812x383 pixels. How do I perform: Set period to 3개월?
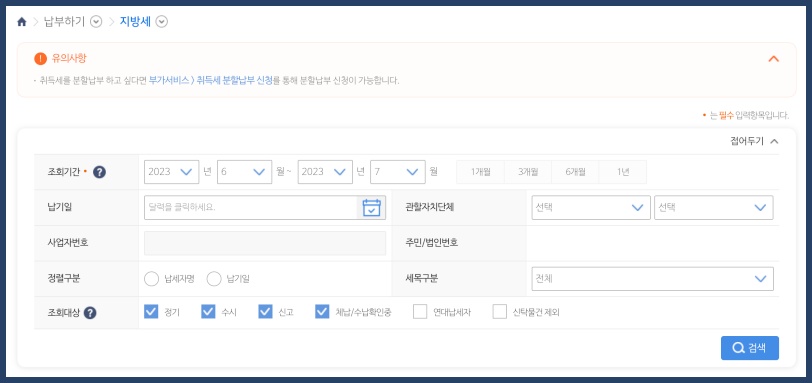pos(528,172)
